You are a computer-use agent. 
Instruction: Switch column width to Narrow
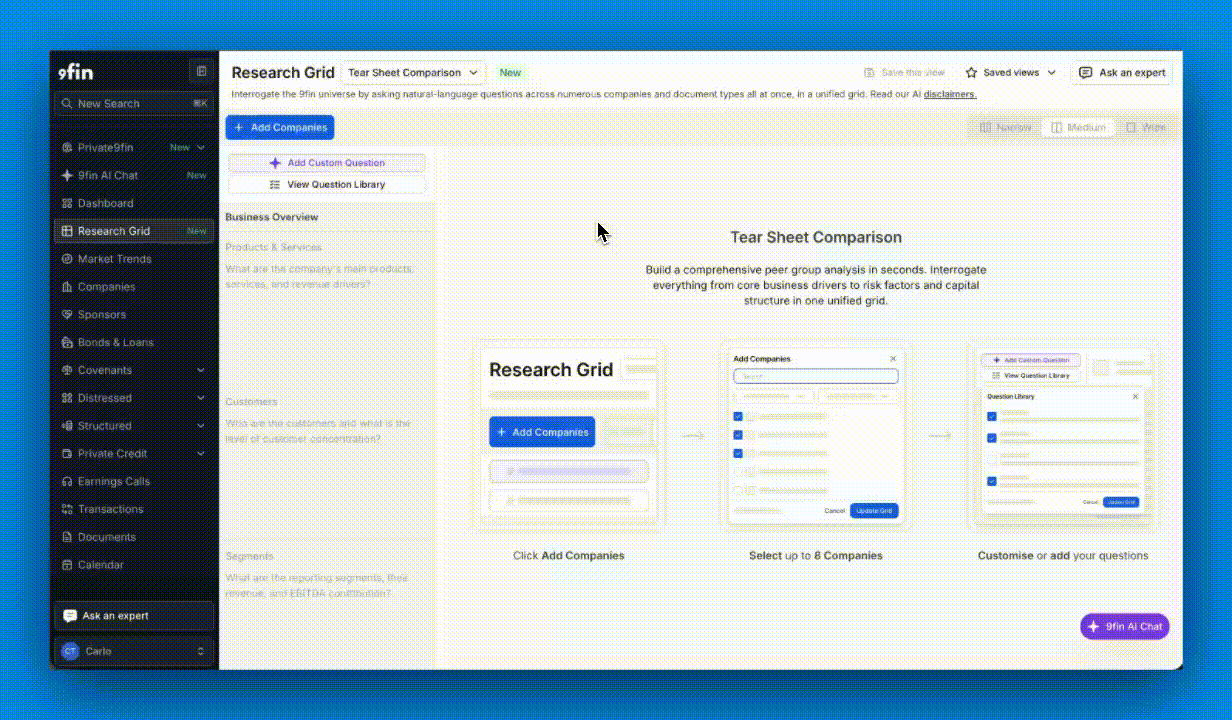click(1005, 128)
